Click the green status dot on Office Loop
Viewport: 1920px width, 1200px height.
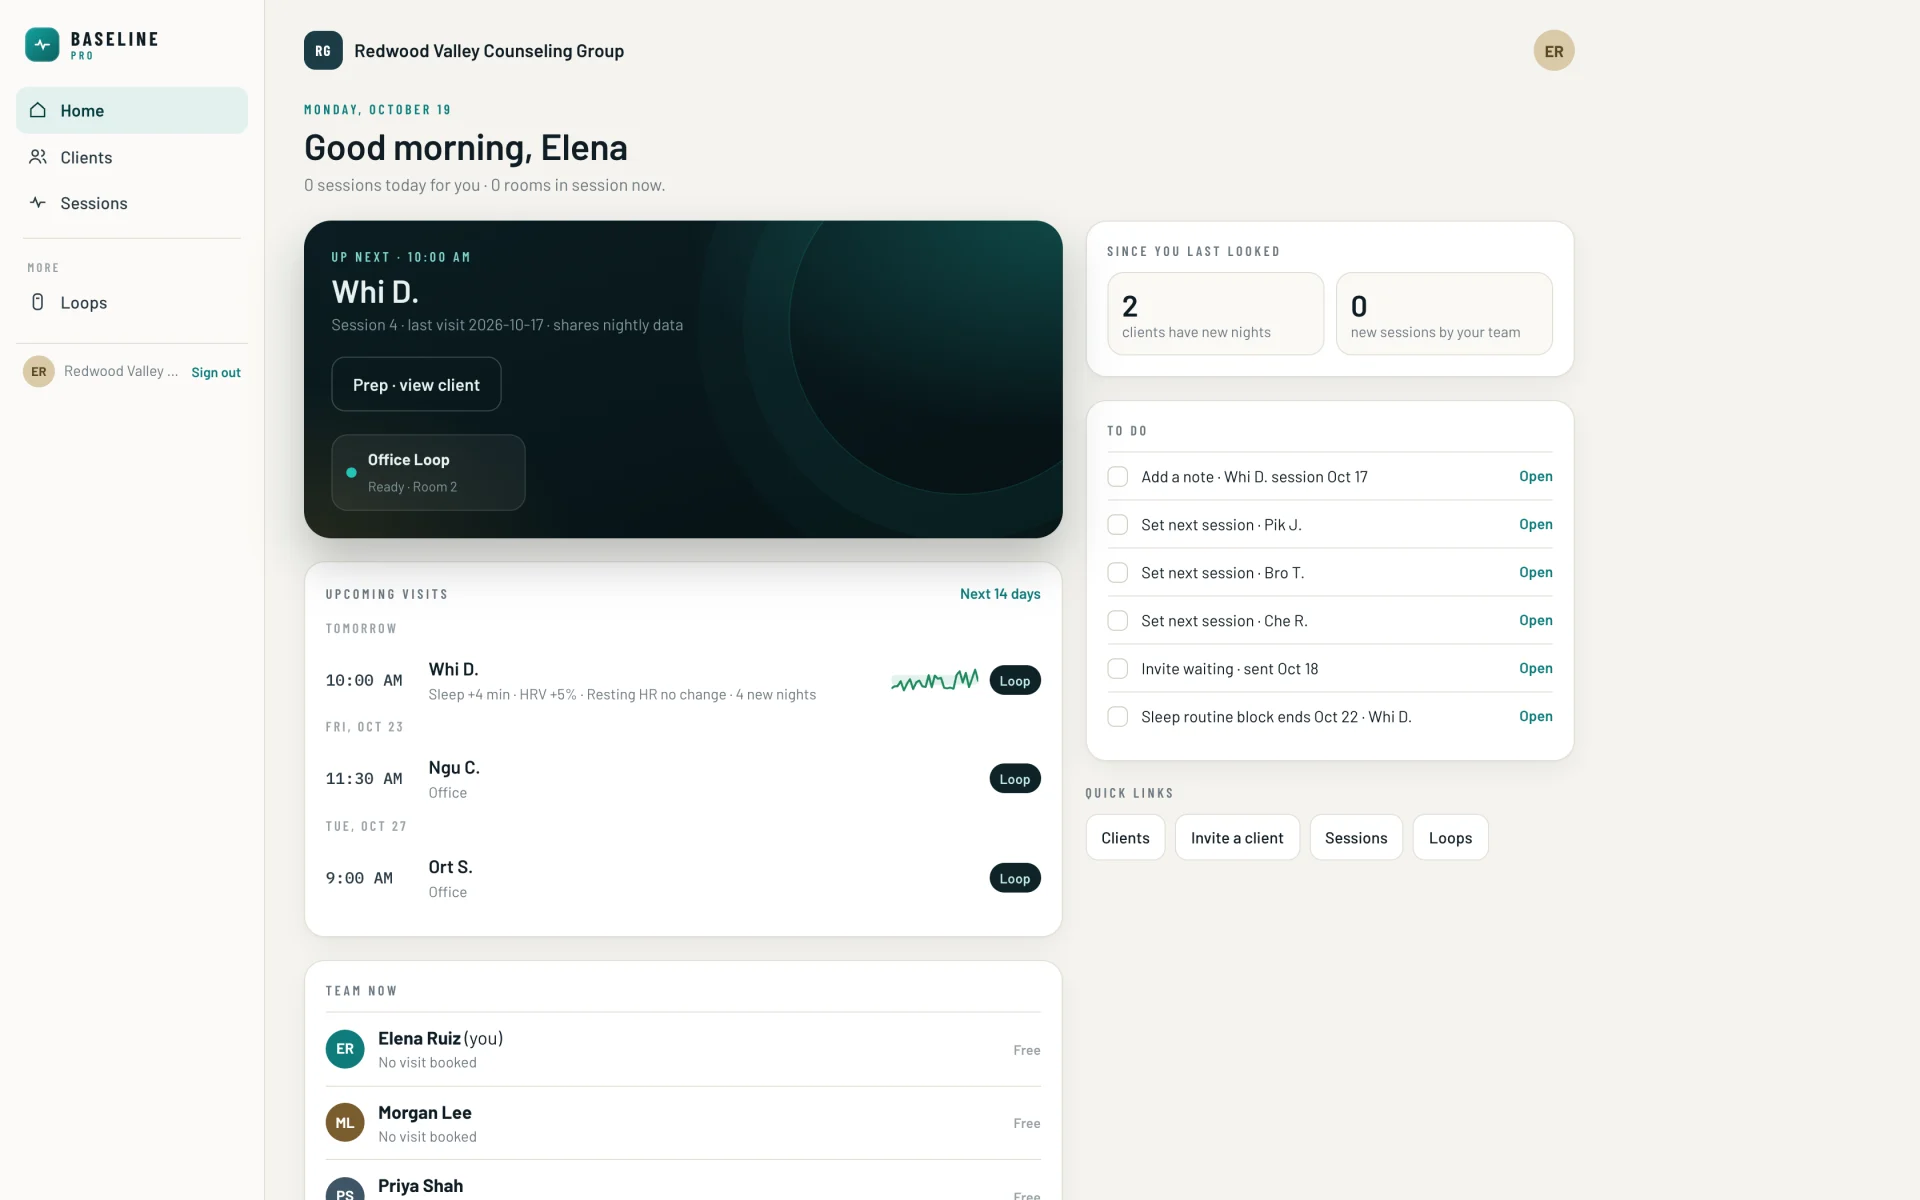pyautogui.click(x=351, y=473)
